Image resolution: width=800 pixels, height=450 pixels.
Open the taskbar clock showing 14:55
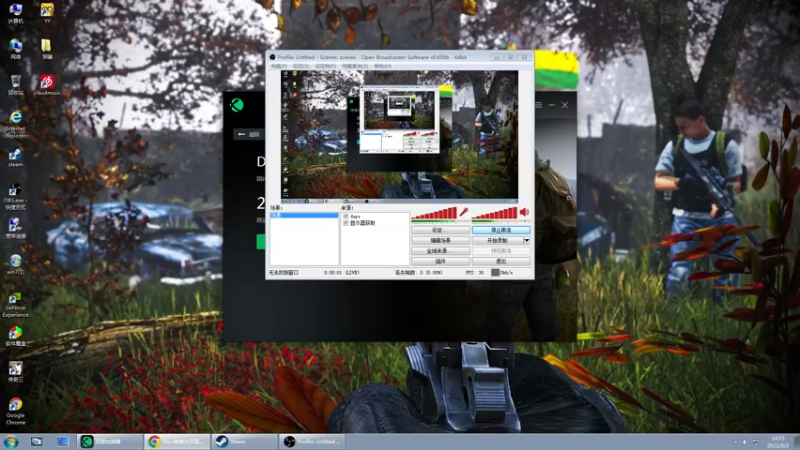(x=778, y=442)
